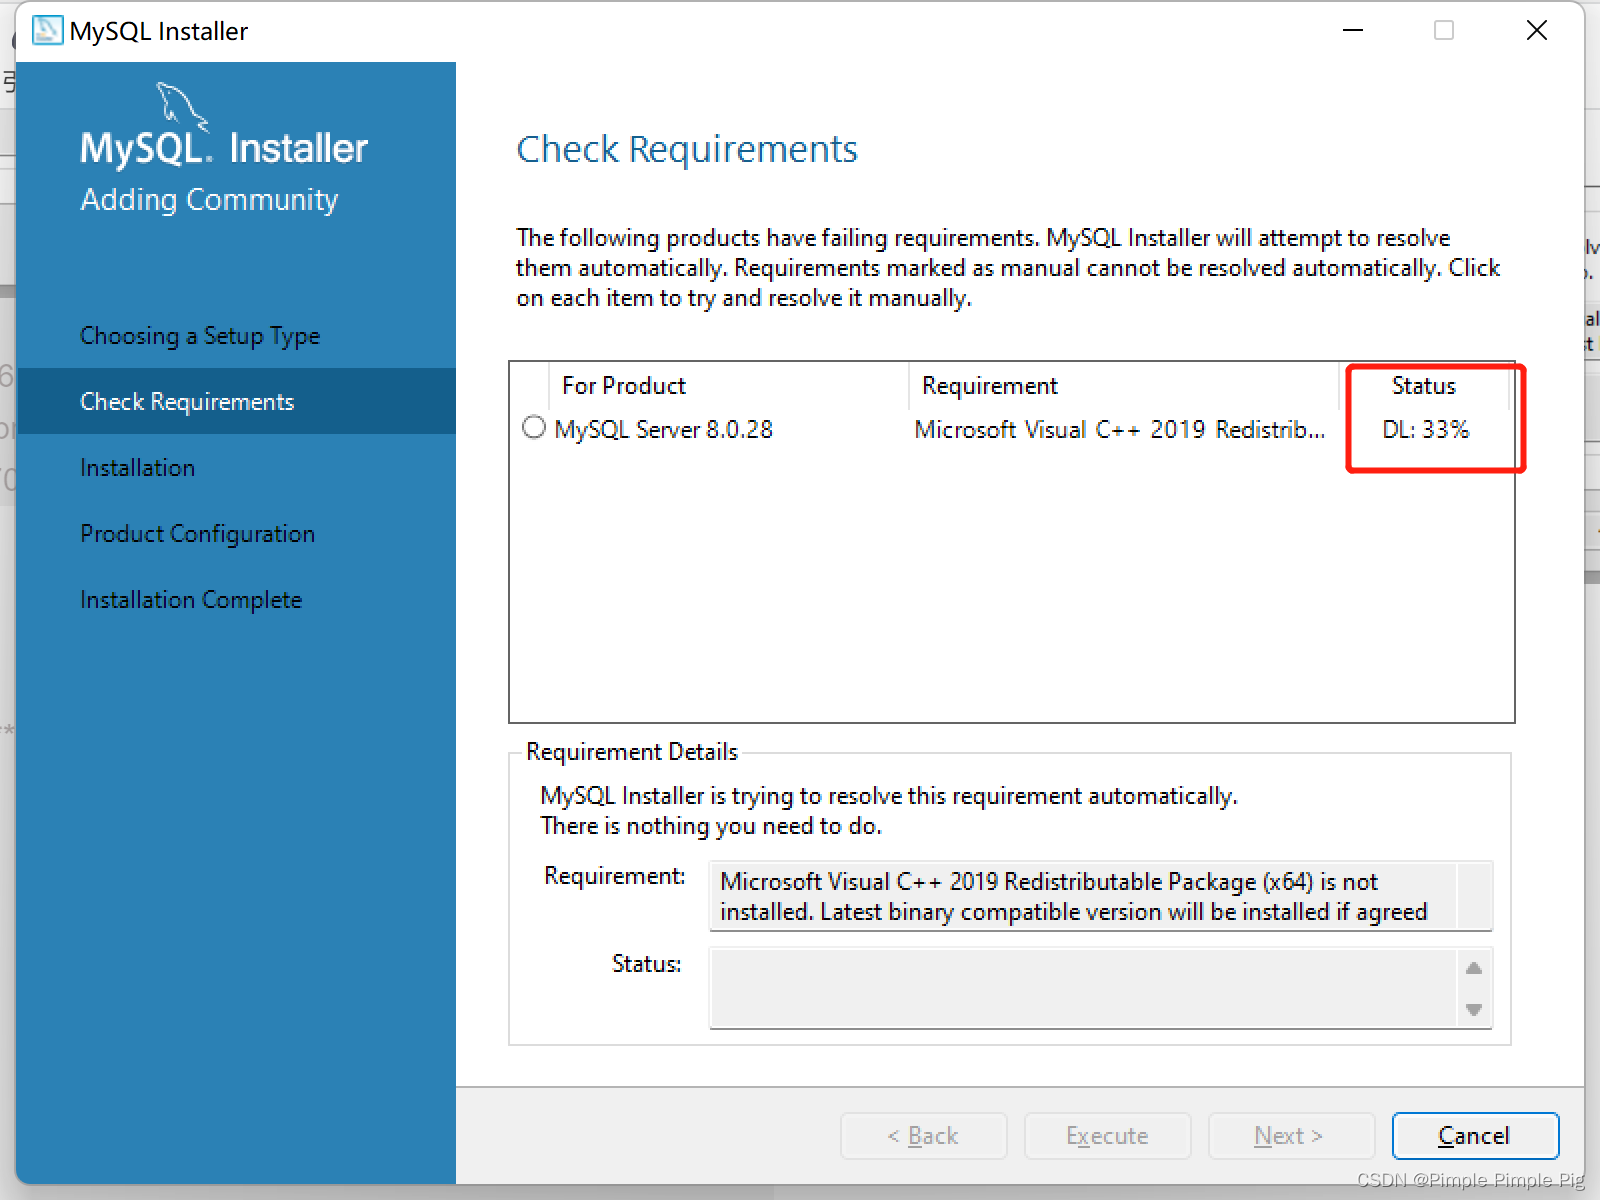This screenshot has height=1200, width=1600.
Task: Click the Status box scroll down arrow
Action: (1474, 1010)
